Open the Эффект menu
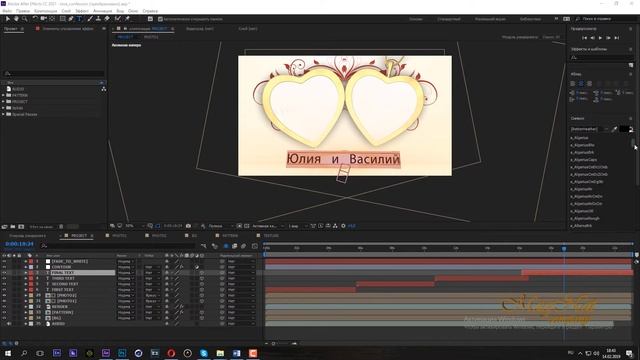Image resolution: width=640 pixels, height=360 pixels. click(82, 11)
